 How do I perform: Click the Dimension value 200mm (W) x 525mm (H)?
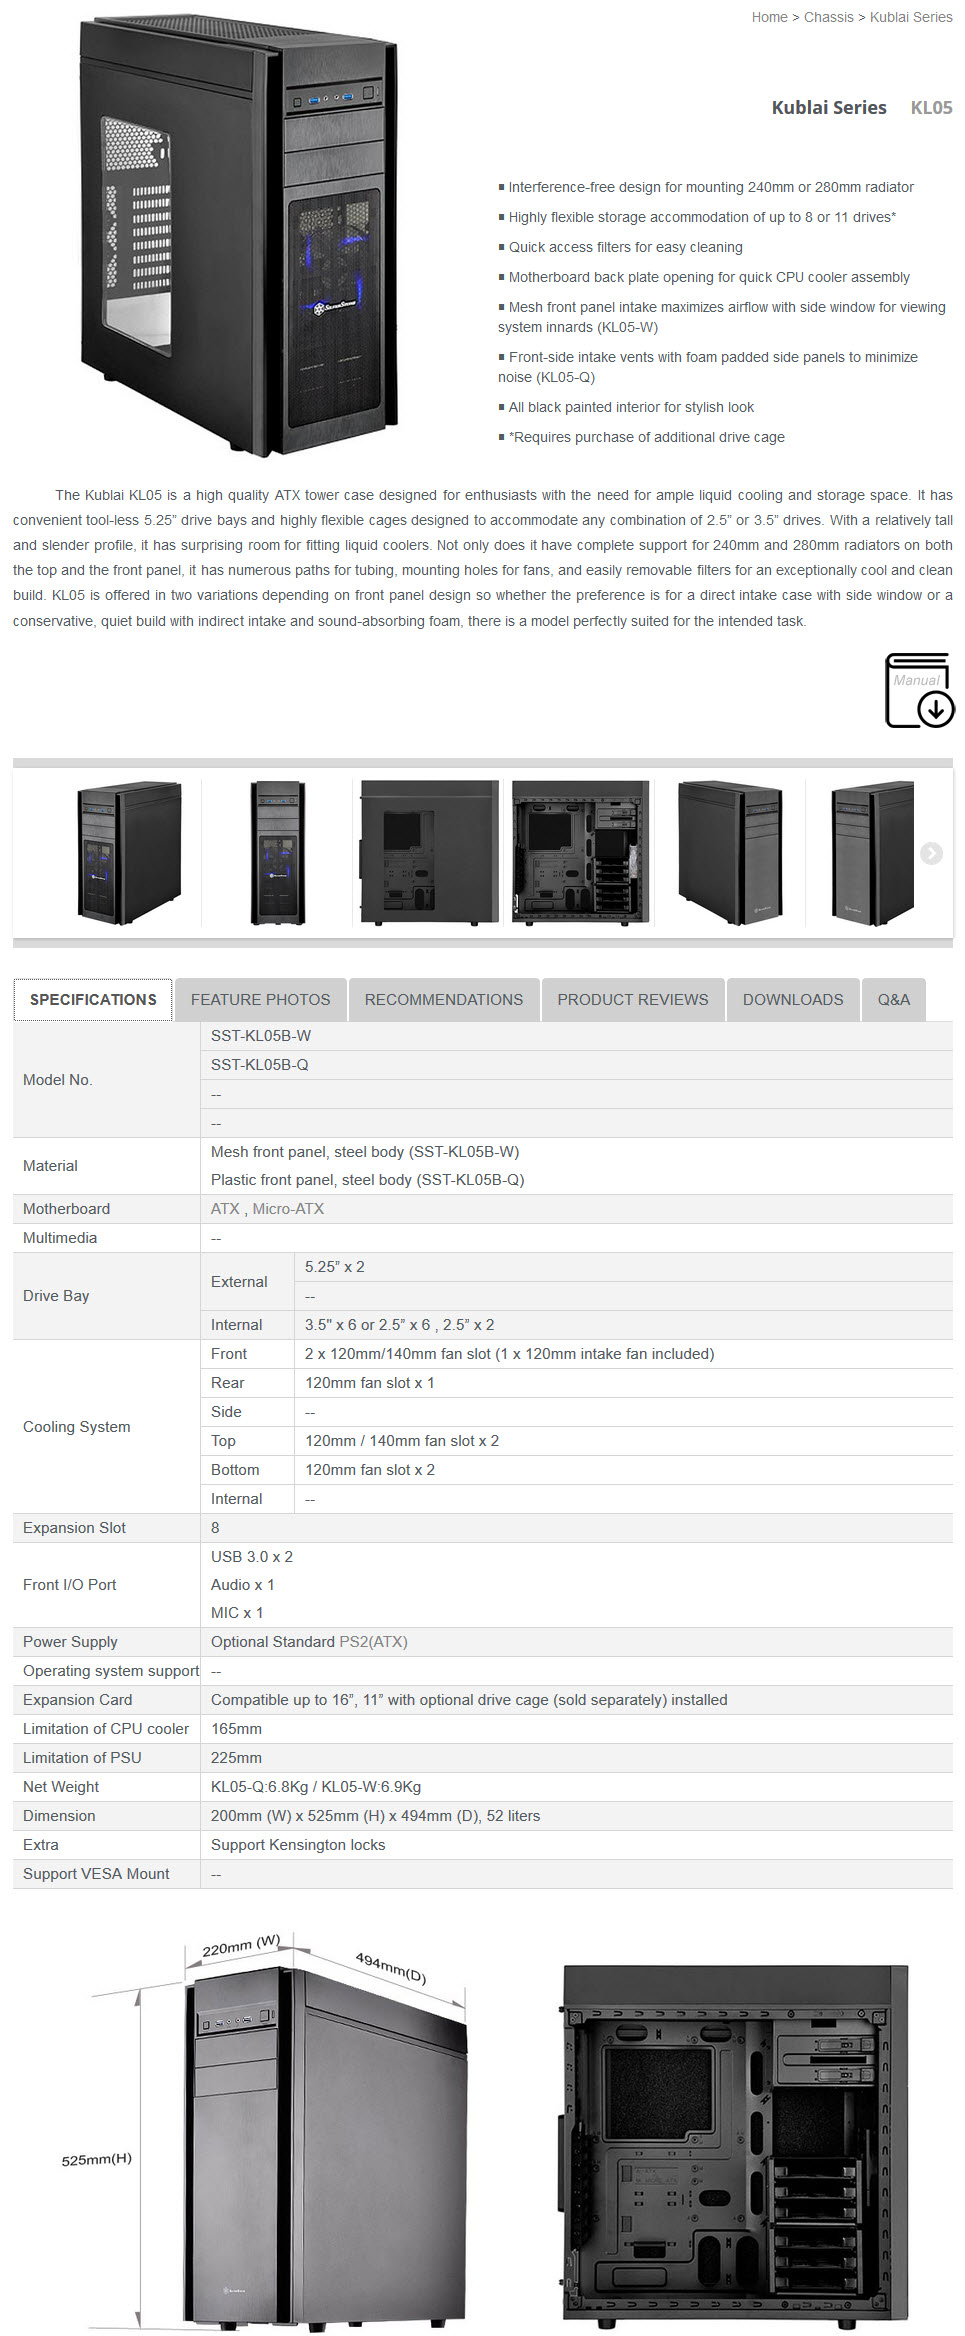click(x=375, y=1816)
